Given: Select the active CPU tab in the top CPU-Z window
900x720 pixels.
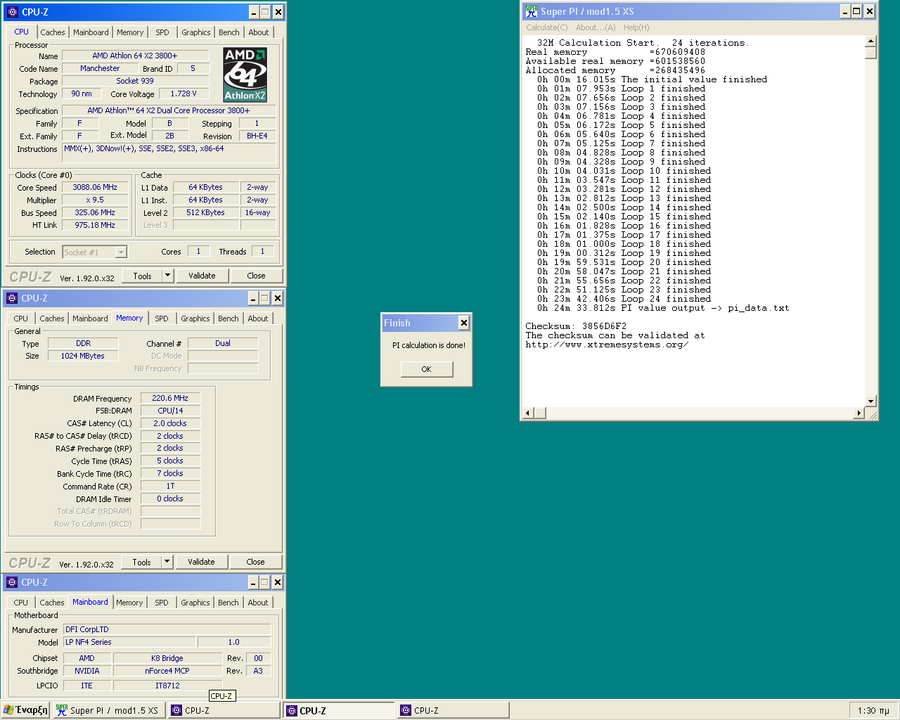Looking at the screenshot, I should click(21, 32).
